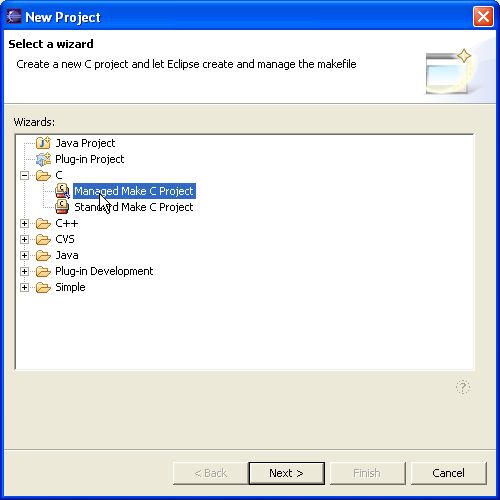
Task: Expand the C++ category
Action: click(x=24, y=223)
